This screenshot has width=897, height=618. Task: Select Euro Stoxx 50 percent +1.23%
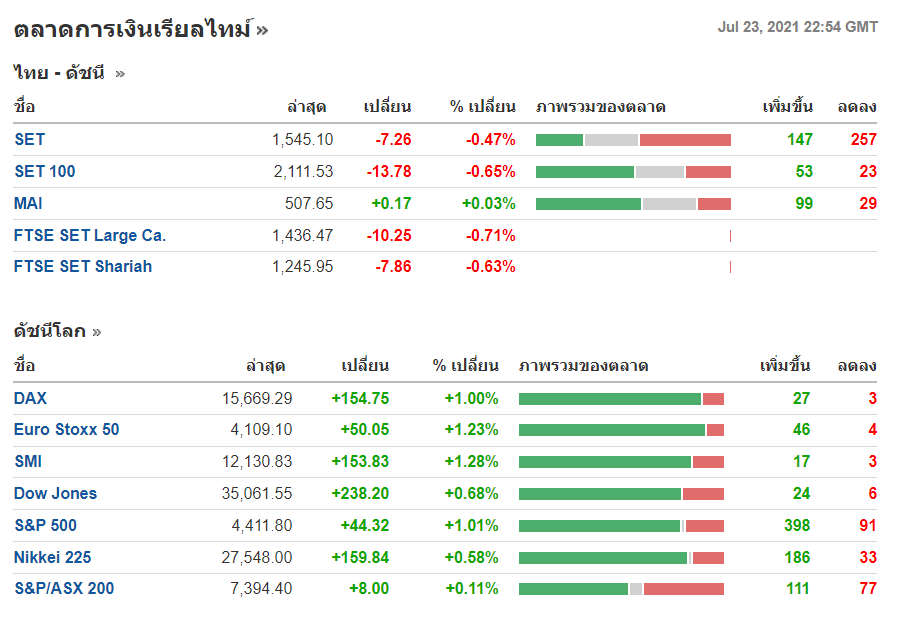[x=472, y=429]
